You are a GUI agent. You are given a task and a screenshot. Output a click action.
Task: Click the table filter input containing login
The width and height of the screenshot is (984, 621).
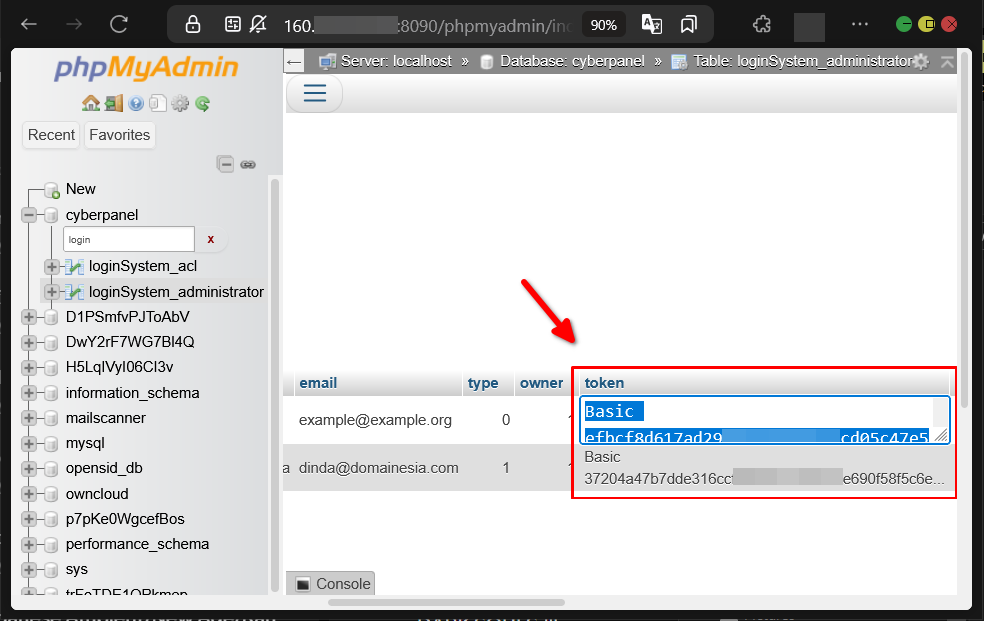pos(129,240)
